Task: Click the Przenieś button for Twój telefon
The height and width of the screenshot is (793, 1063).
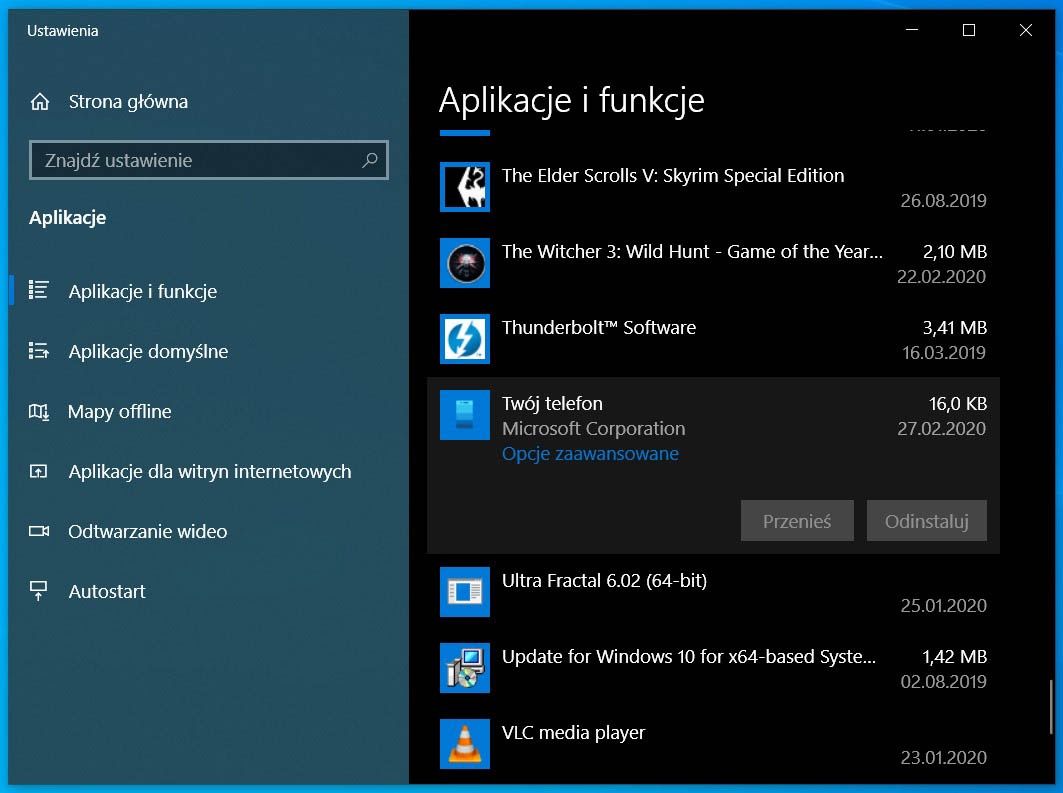Action: 797,521
